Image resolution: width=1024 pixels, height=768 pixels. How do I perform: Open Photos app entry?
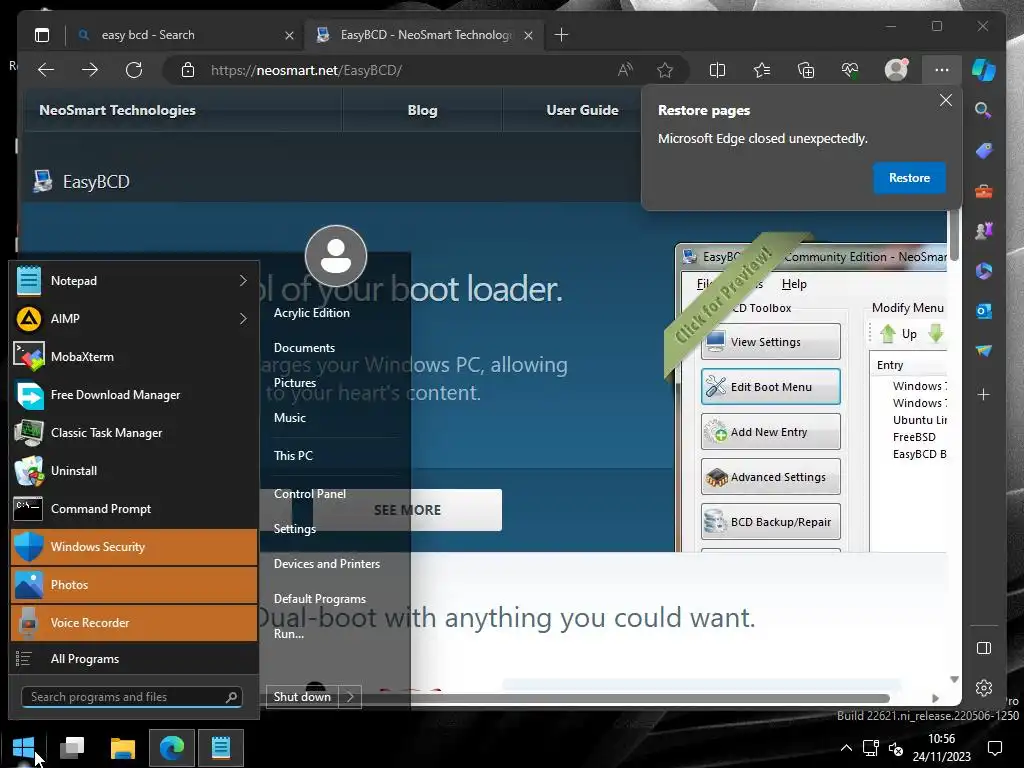[x=134, y=584]
